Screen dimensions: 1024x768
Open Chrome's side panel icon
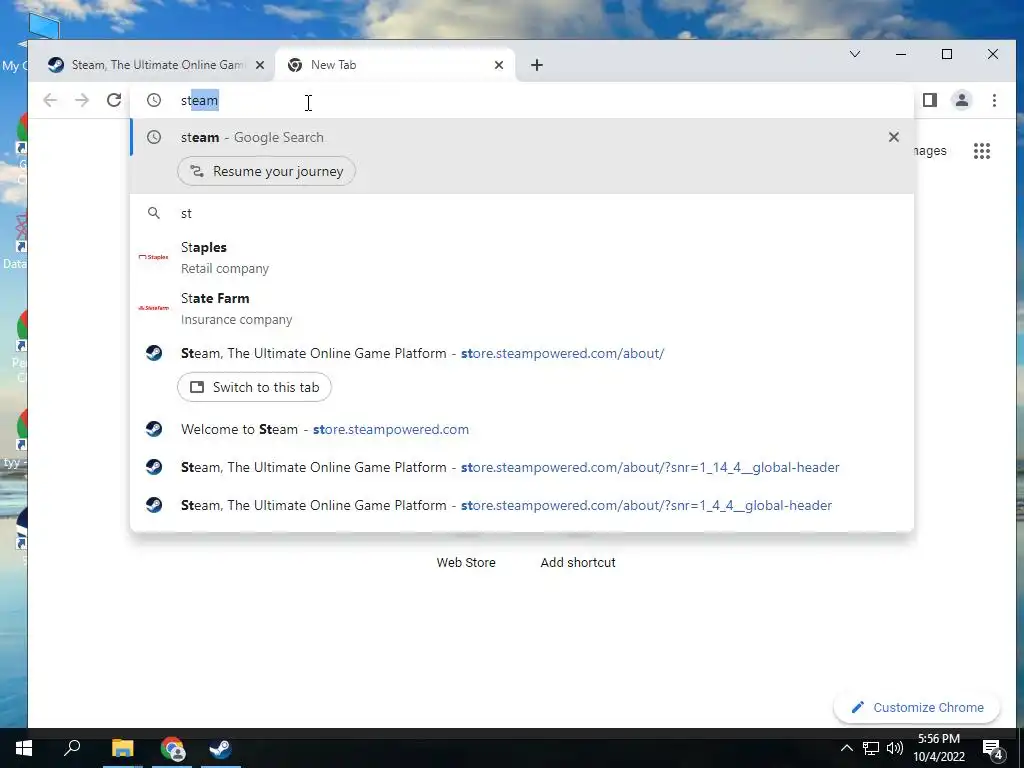pyautogui.click(x=929, y=100)
